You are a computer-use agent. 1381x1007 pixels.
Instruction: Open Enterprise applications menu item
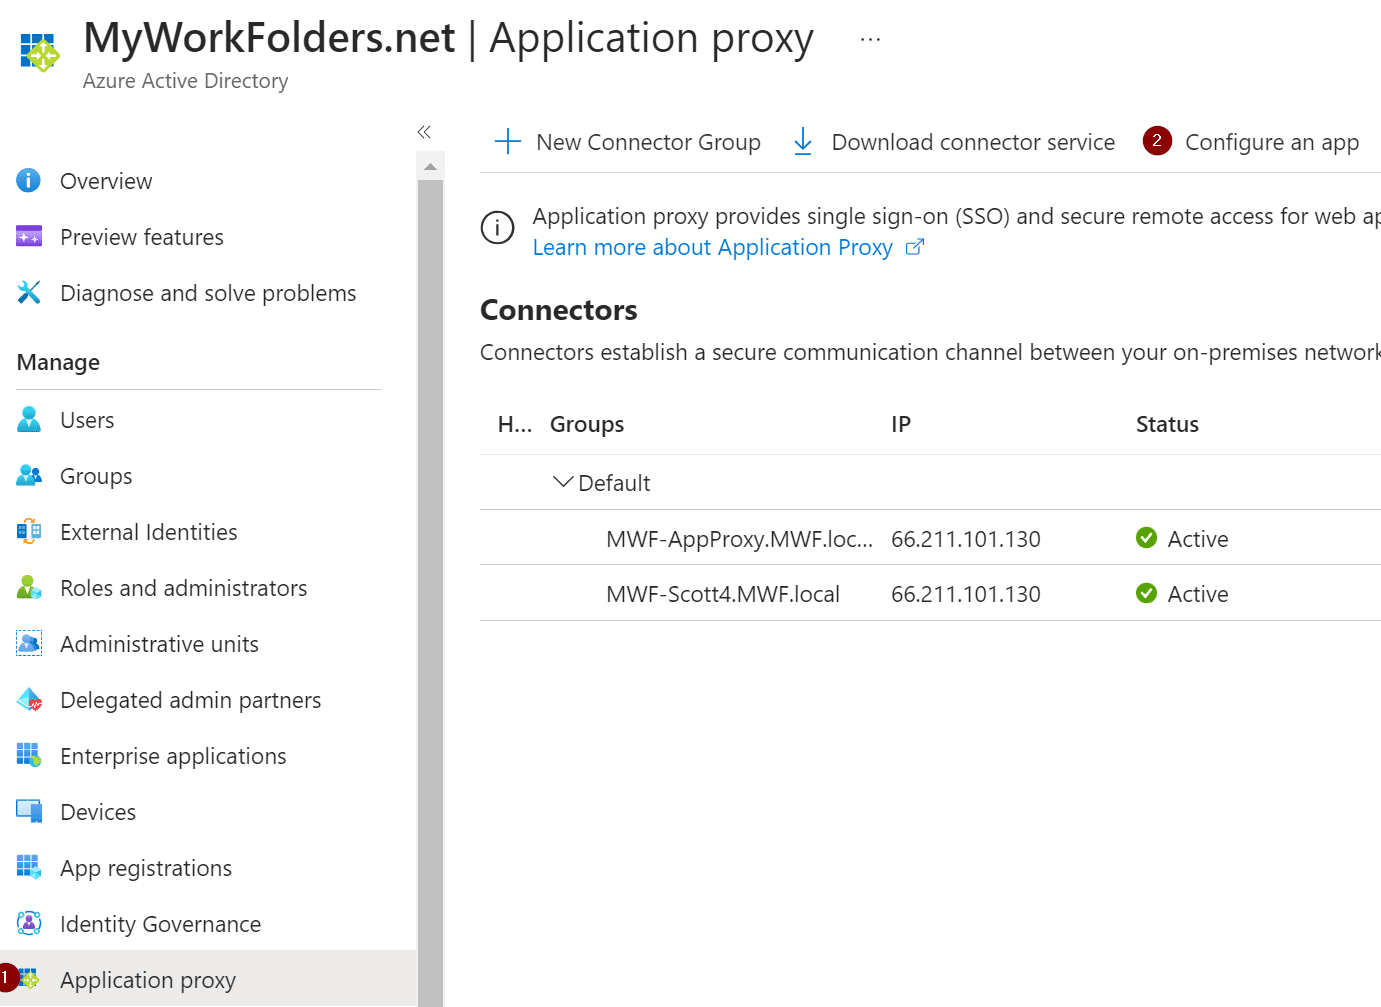pos(173,756)
